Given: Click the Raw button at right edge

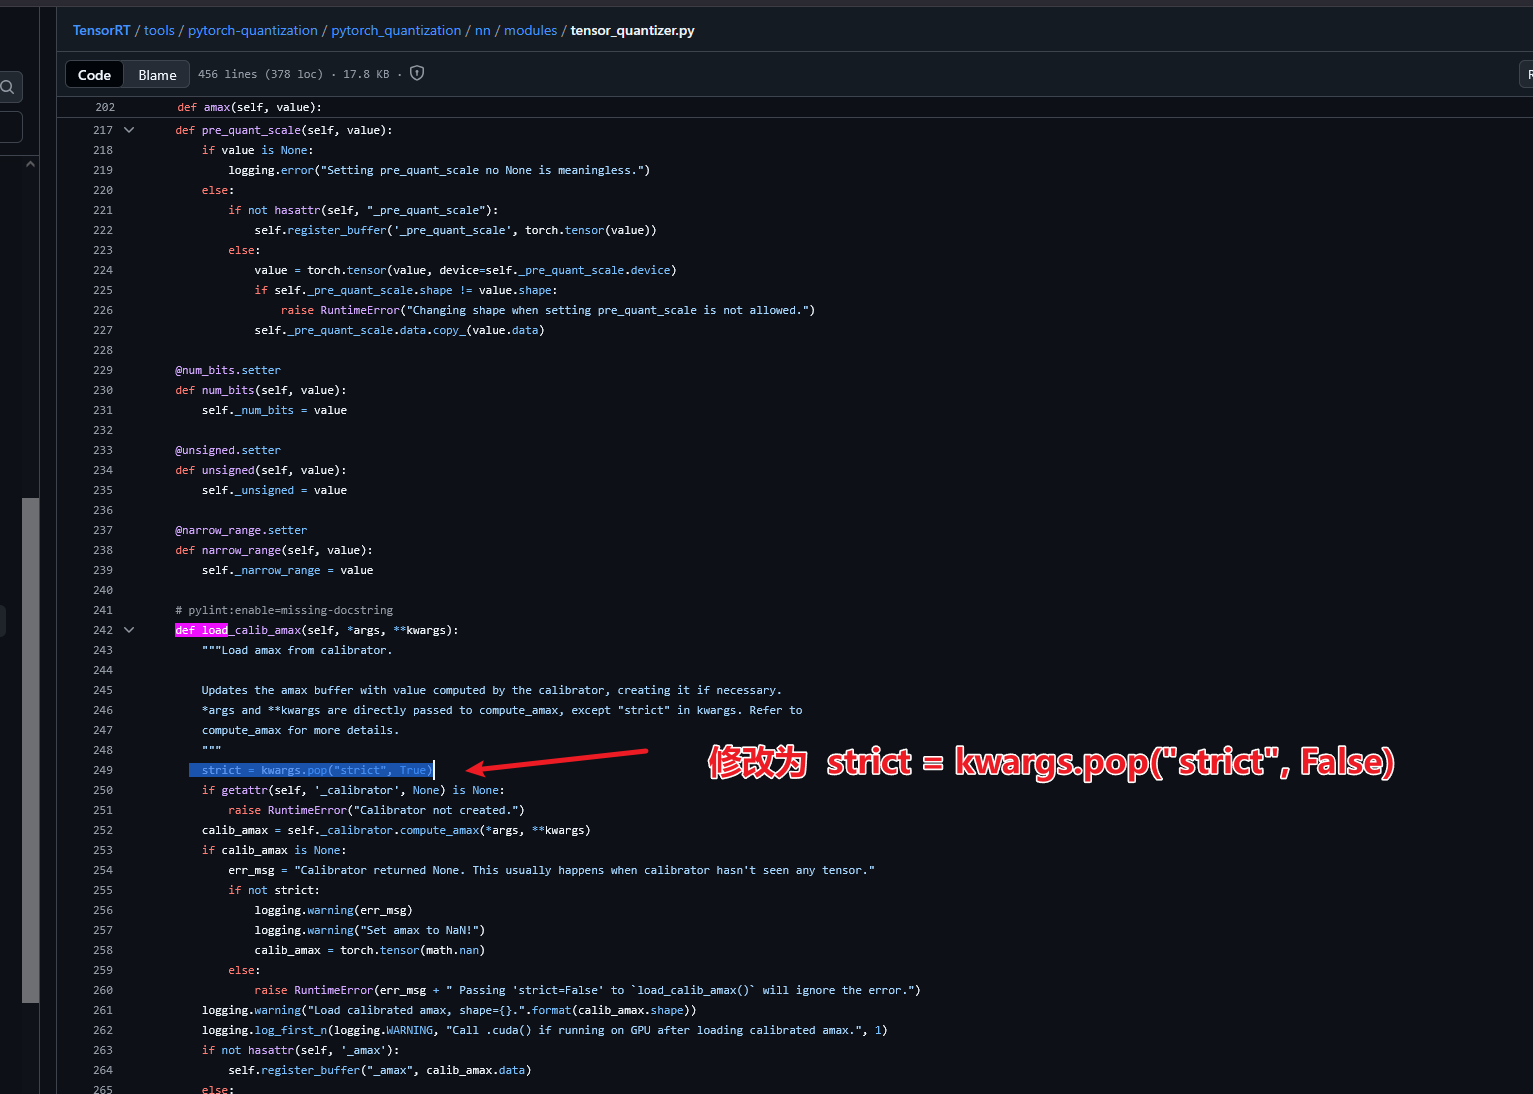Looking at the screenshot, I should pos(1526,75).
